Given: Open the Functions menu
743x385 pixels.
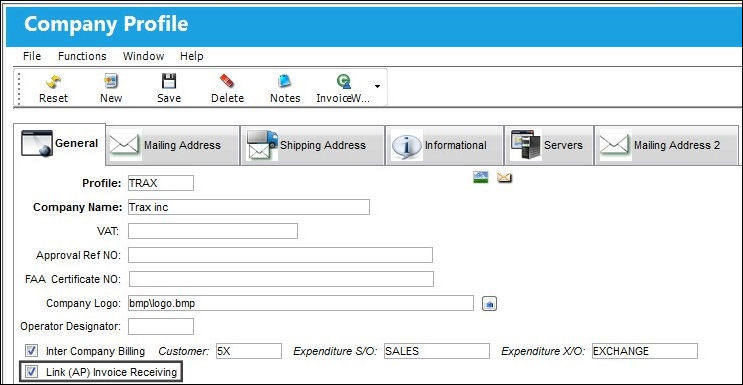Looking at the screenshot, I should tap(82, 56).
